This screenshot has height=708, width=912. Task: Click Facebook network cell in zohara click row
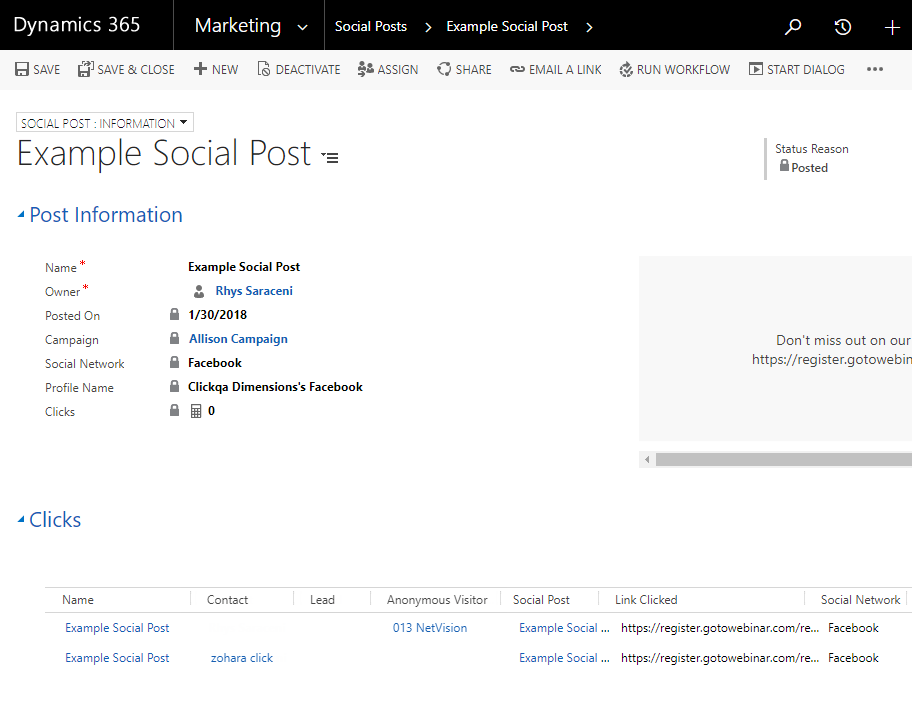point(853,658)
